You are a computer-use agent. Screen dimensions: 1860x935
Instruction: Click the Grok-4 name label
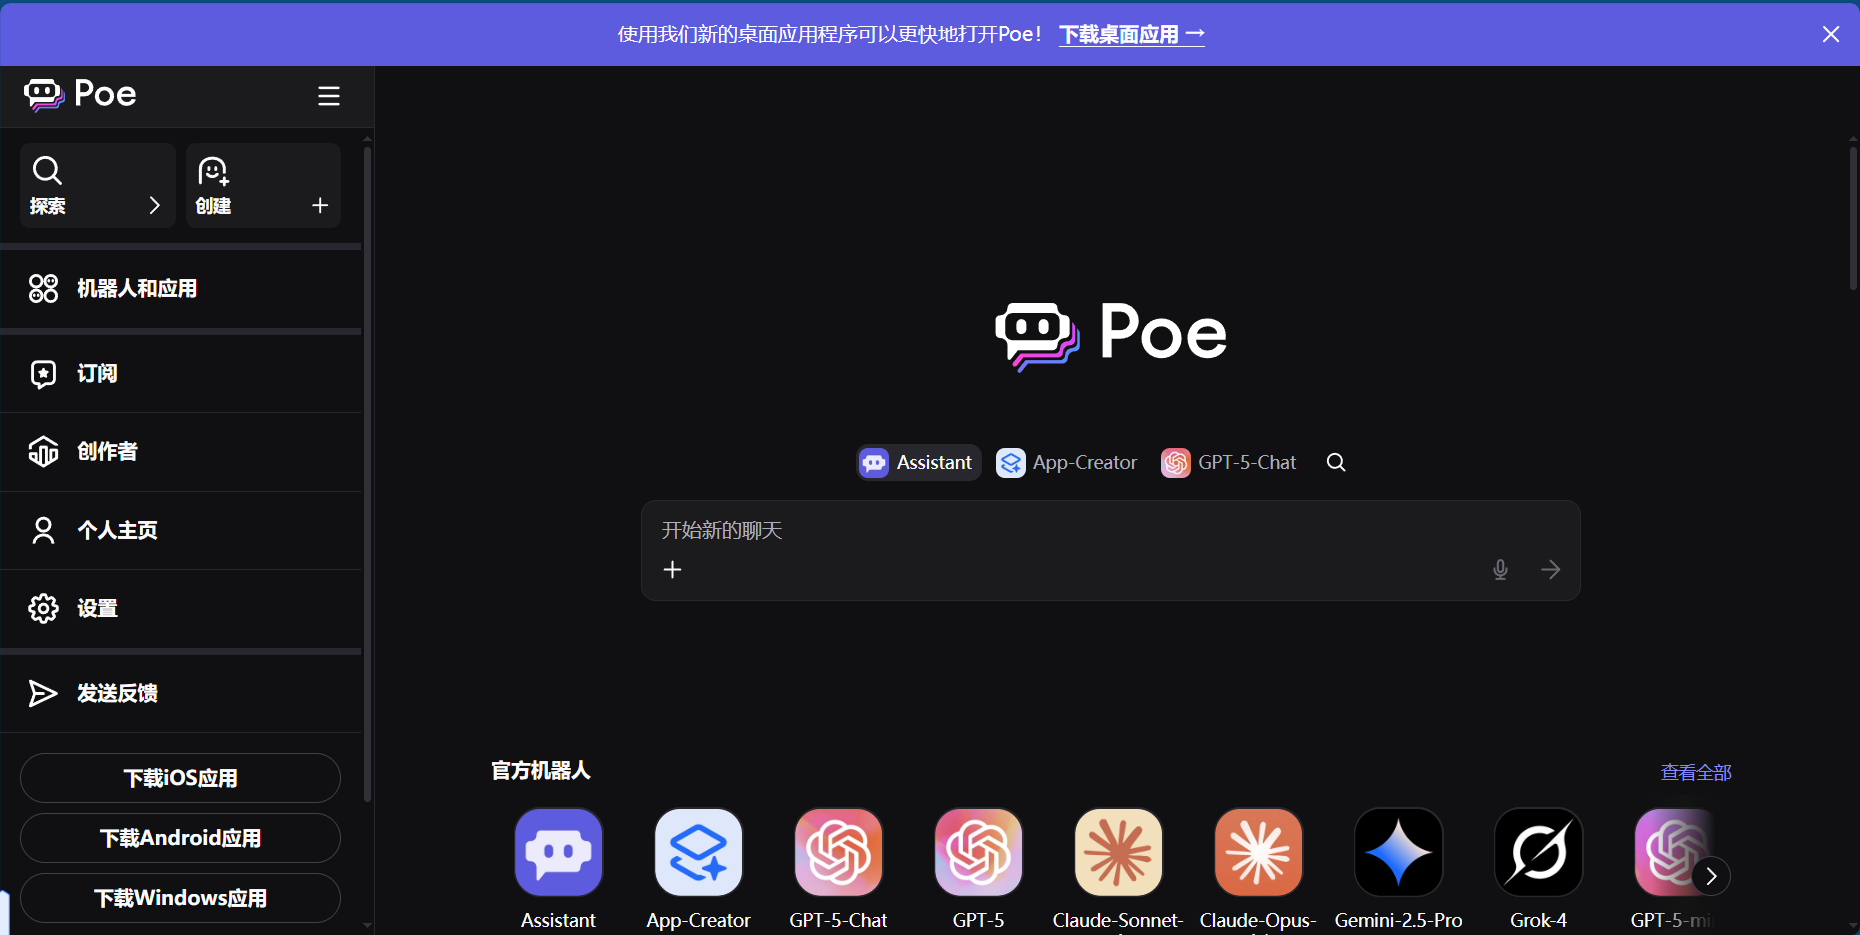[x=1539, y=920]
